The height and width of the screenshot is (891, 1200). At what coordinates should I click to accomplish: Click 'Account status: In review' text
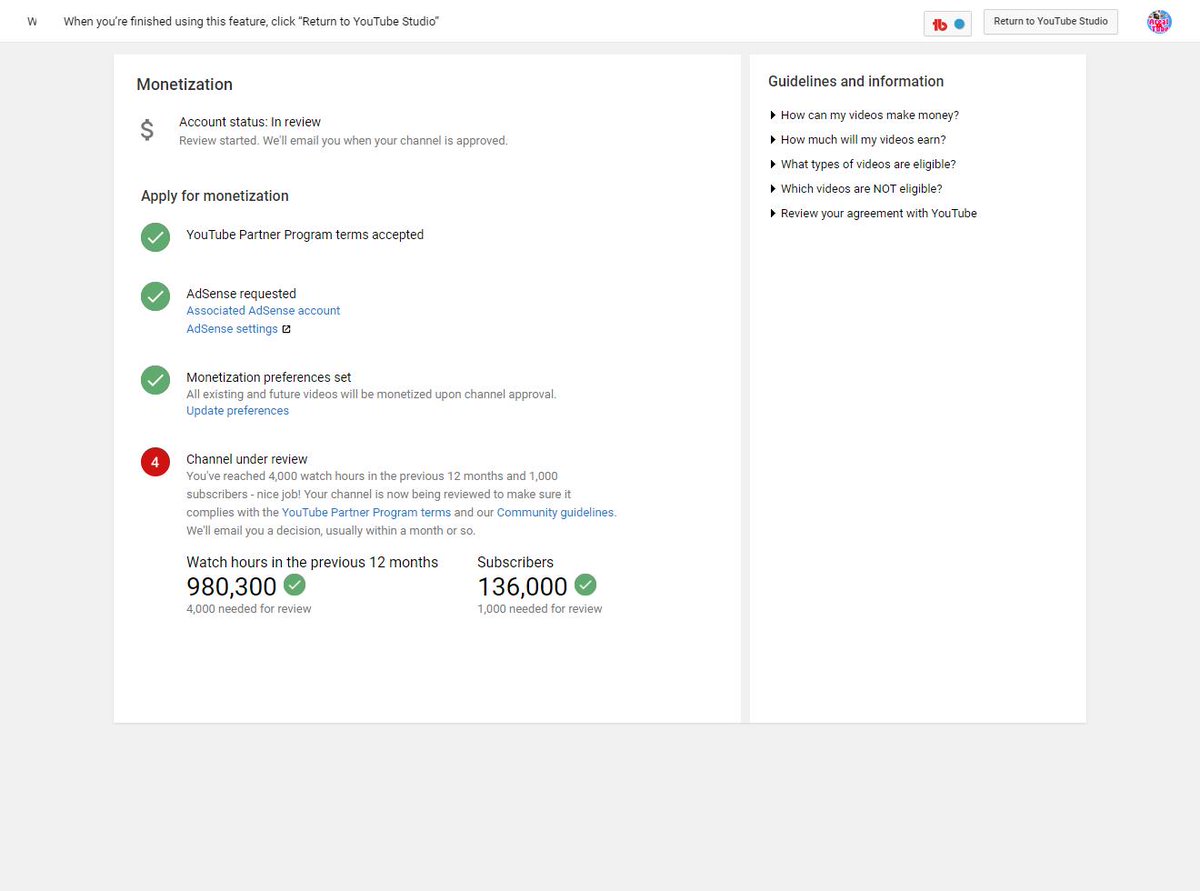[x=250, y=122]
